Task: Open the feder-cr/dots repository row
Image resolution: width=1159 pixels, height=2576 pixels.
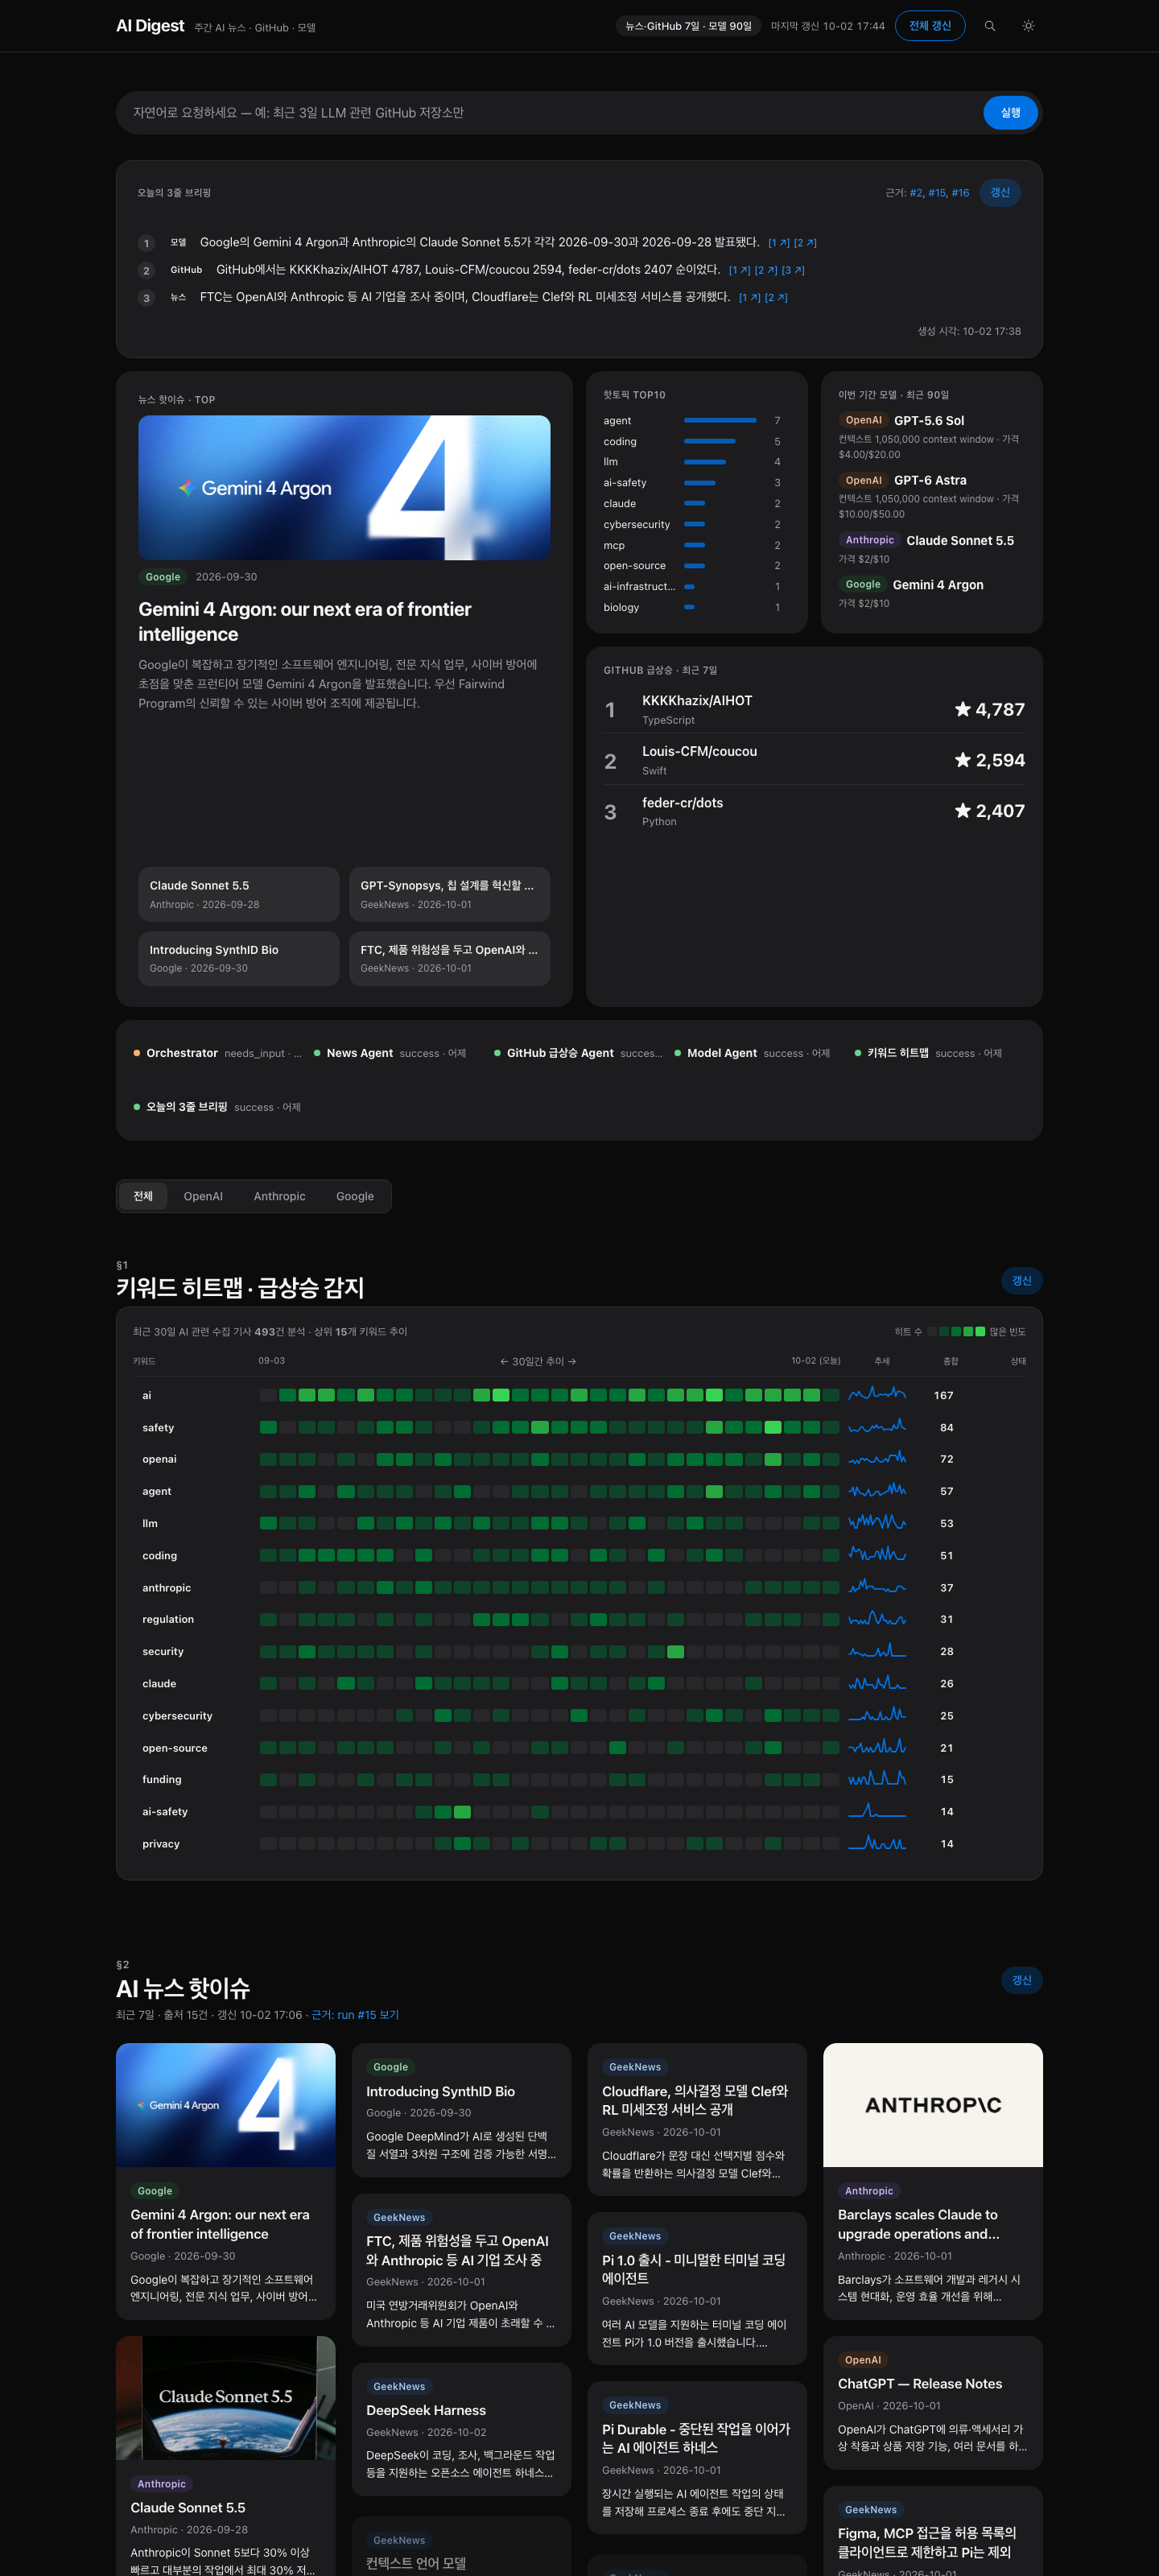Action: click(814, 811)
